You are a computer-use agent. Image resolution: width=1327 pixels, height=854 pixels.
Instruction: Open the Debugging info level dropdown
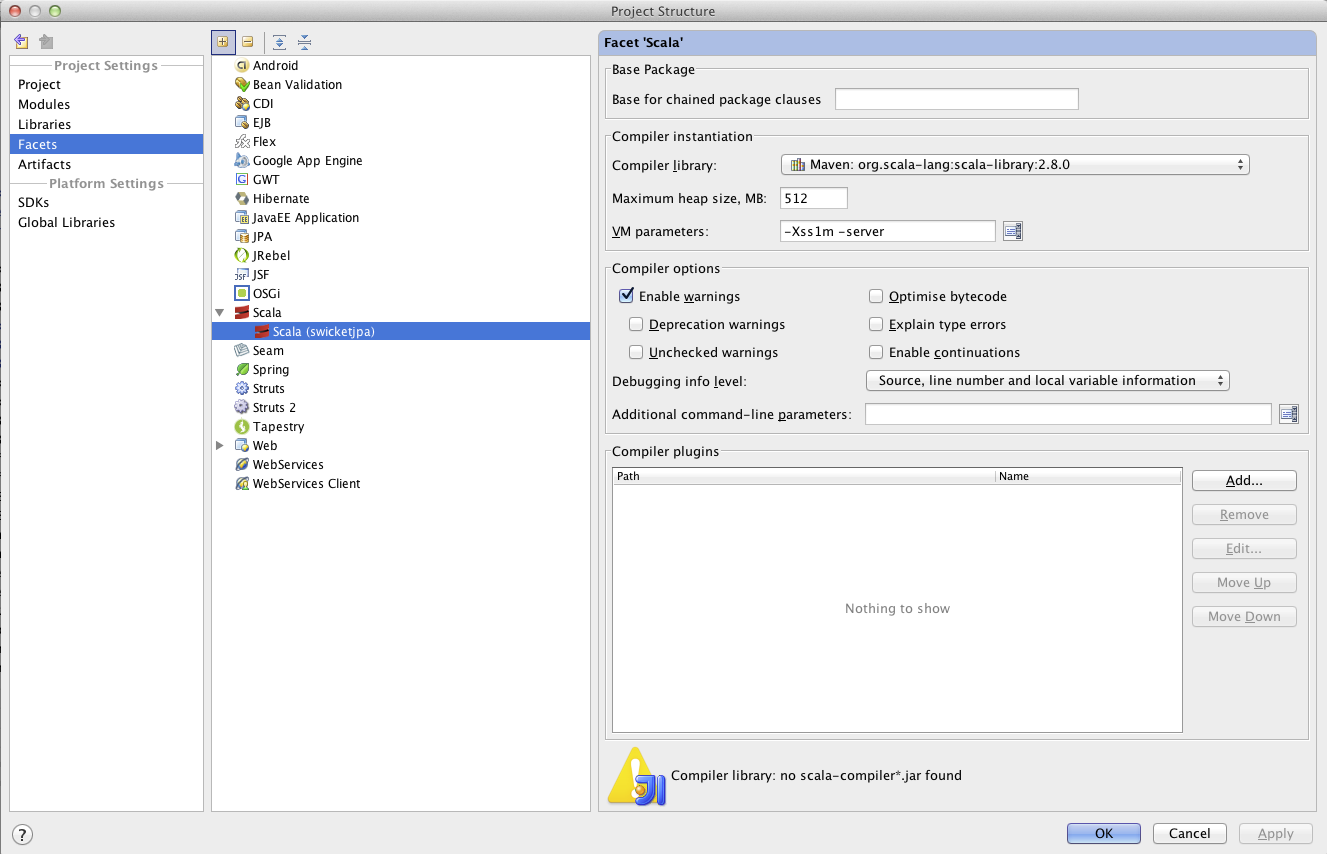point(1047,381)
